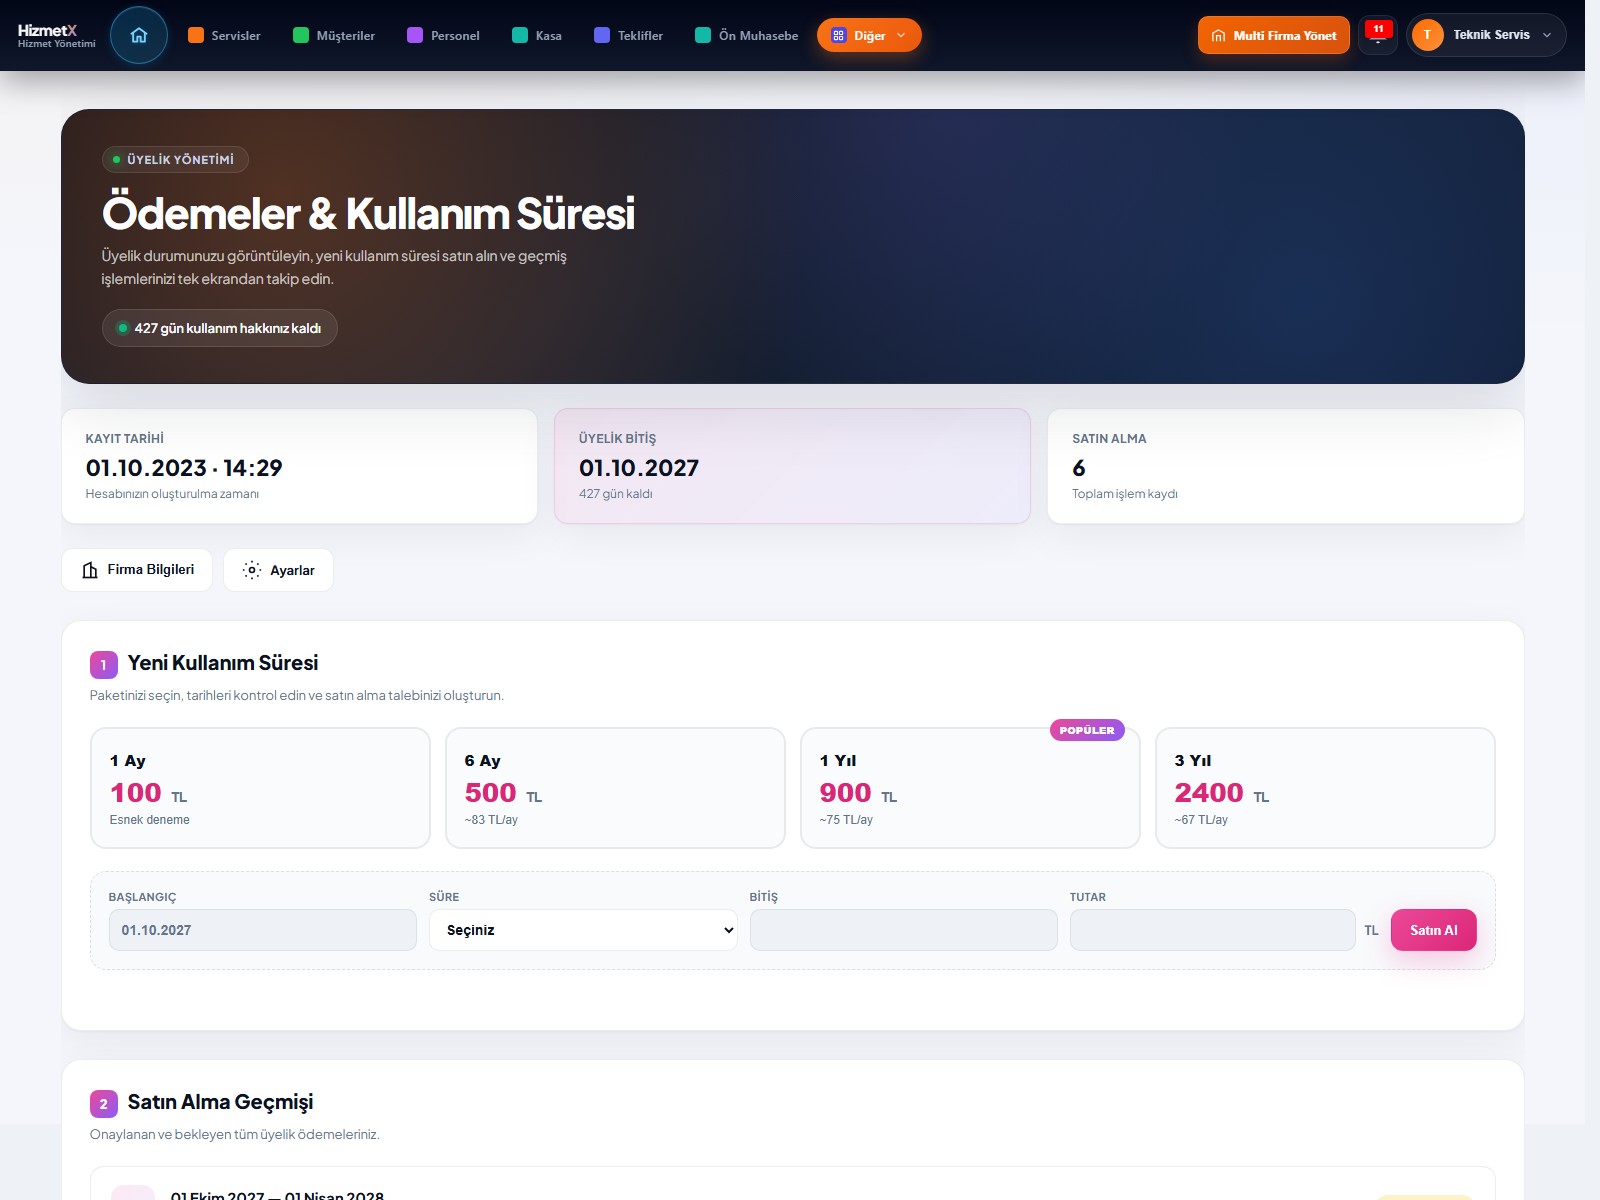
Task: Click the purple Personel square icon
Action: coord(415,35)
